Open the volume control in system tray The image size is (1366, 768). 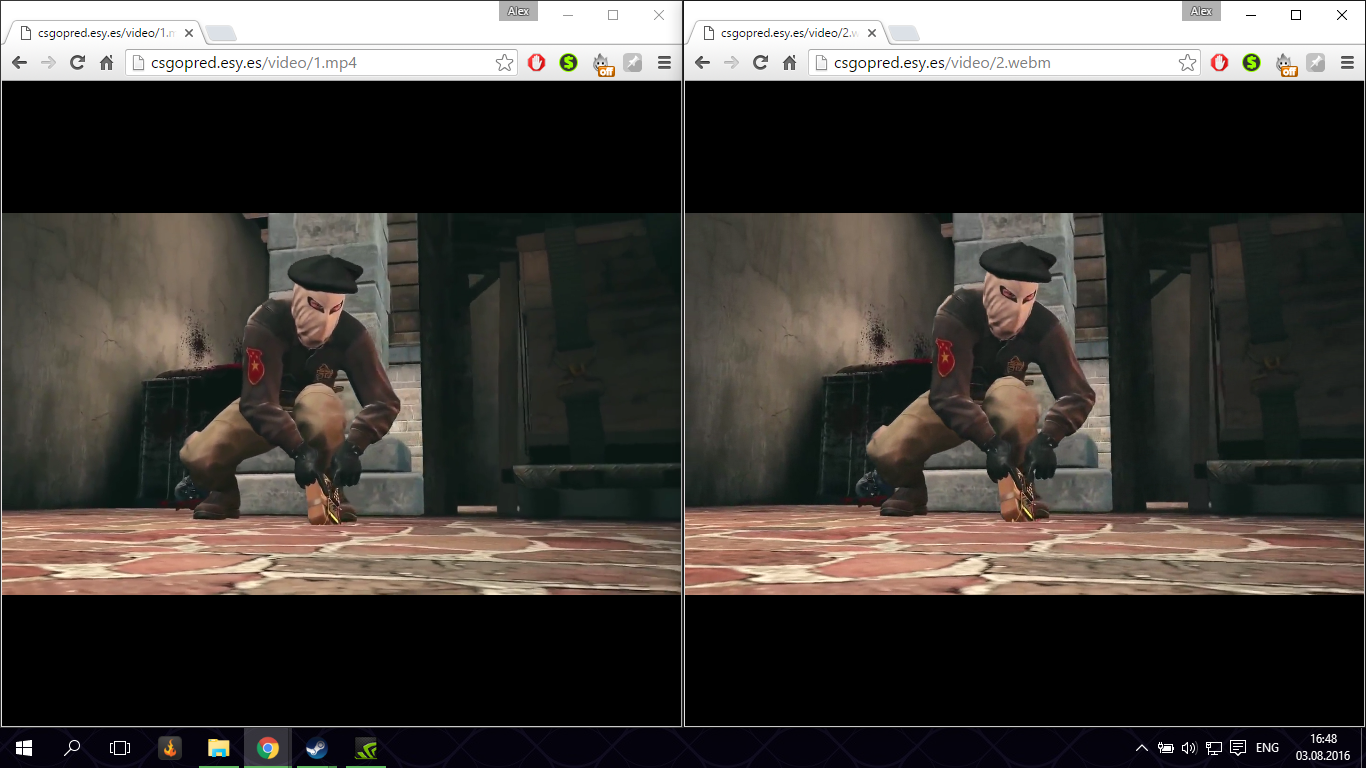(x=1189, y=748)
